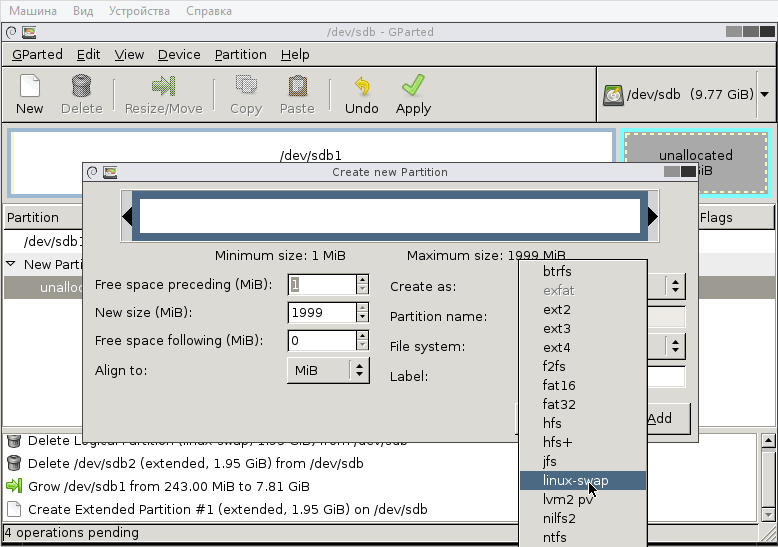This screenshot has width=778, height=547.
Task: Click the trash icon of Delete /dev/sdb2 operation
Action: 14,463
